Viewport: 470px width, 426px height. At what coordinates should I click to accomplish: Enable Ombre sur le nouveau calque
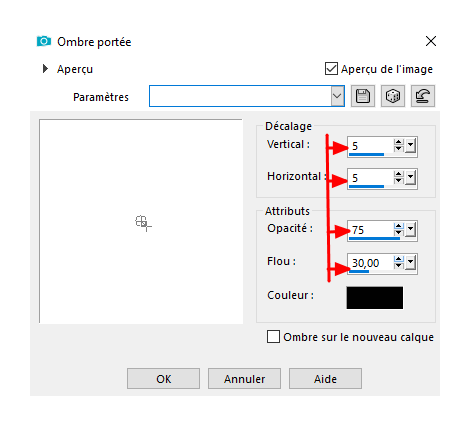(x=273, y=337)
